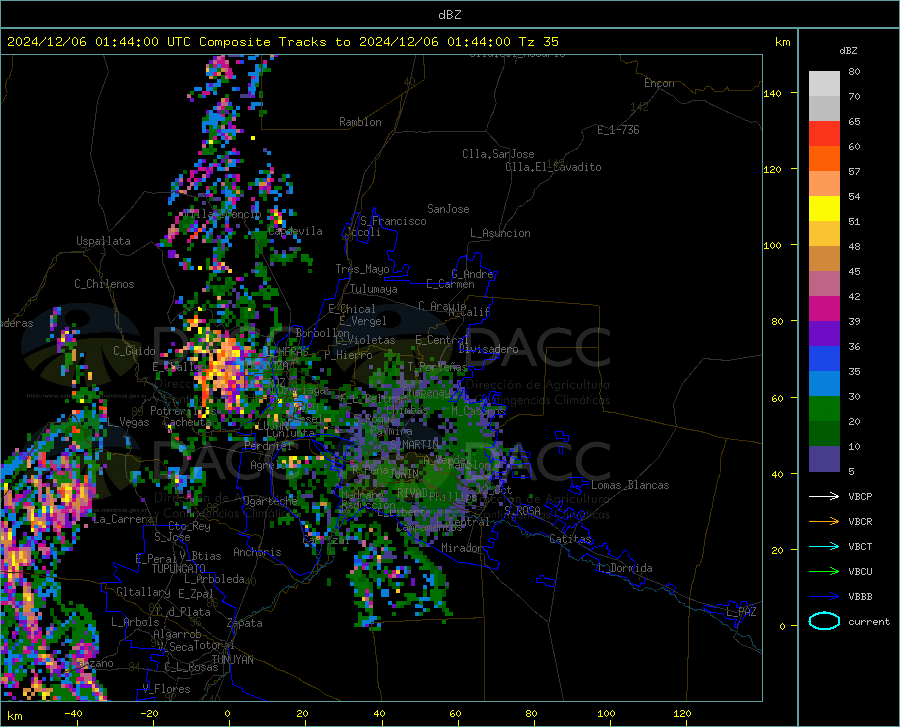Click the Tres_Mayo map label
The width and height of the screenshot is (900, 727).
pos(362,269)
